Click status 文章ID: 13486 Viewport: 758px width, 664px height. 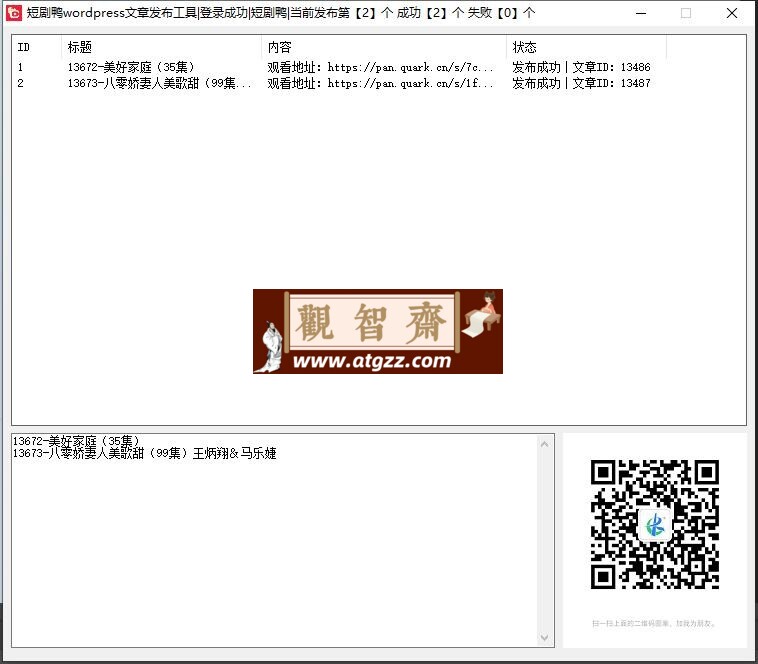tap(582, 67)
